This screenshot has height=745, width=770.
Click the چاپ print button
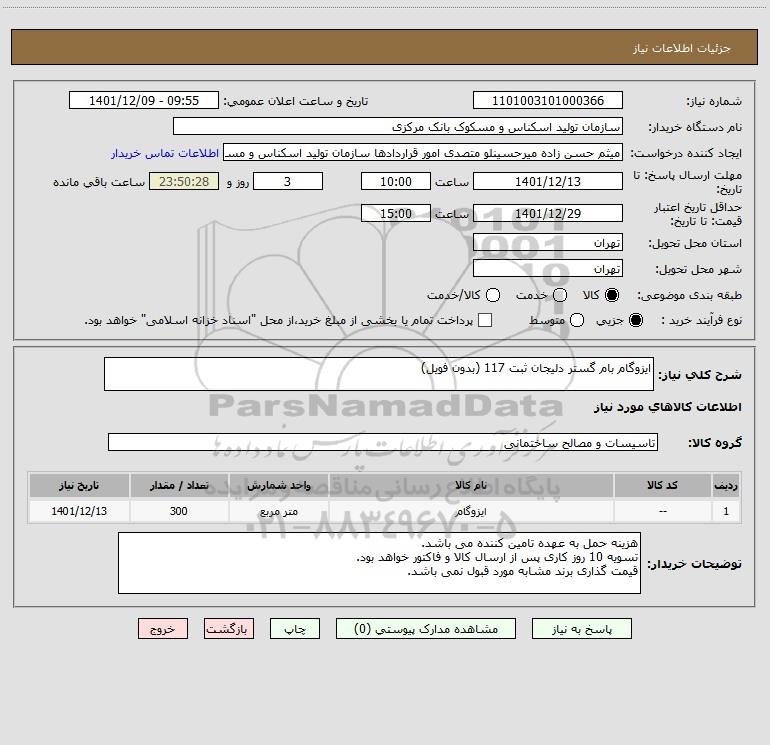tap(295, 629)
